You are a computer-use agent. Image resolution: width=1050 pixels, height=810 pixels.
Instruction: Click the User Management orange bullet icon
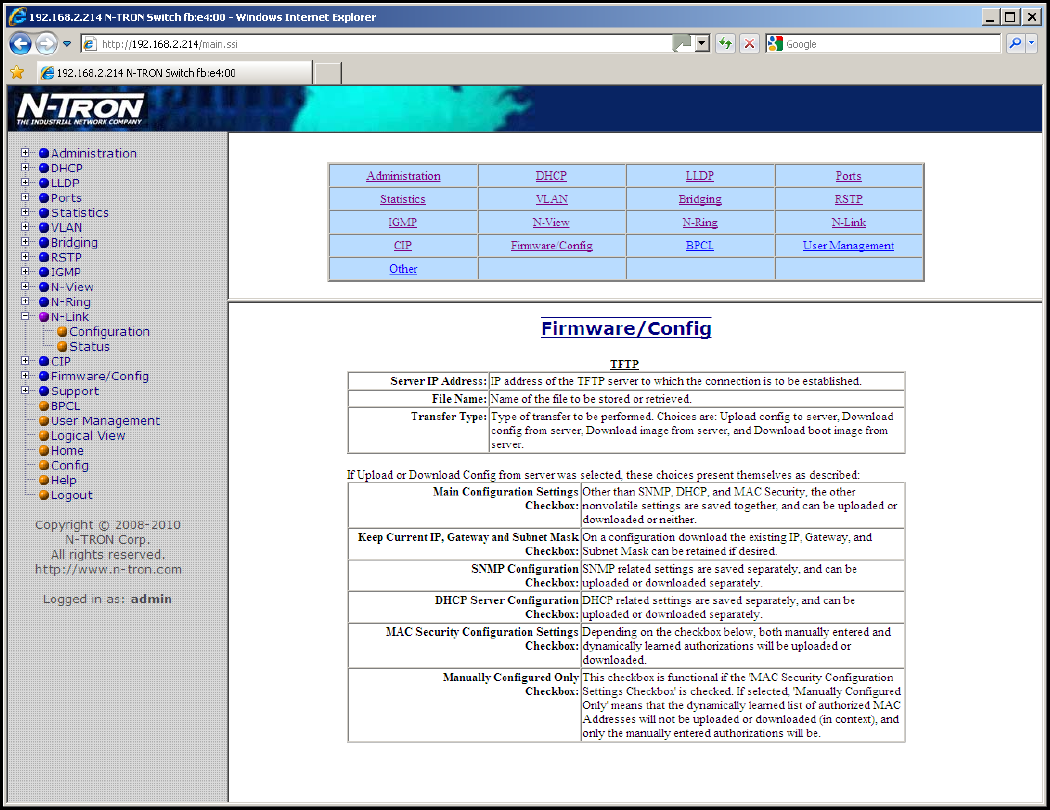point(44,420)
